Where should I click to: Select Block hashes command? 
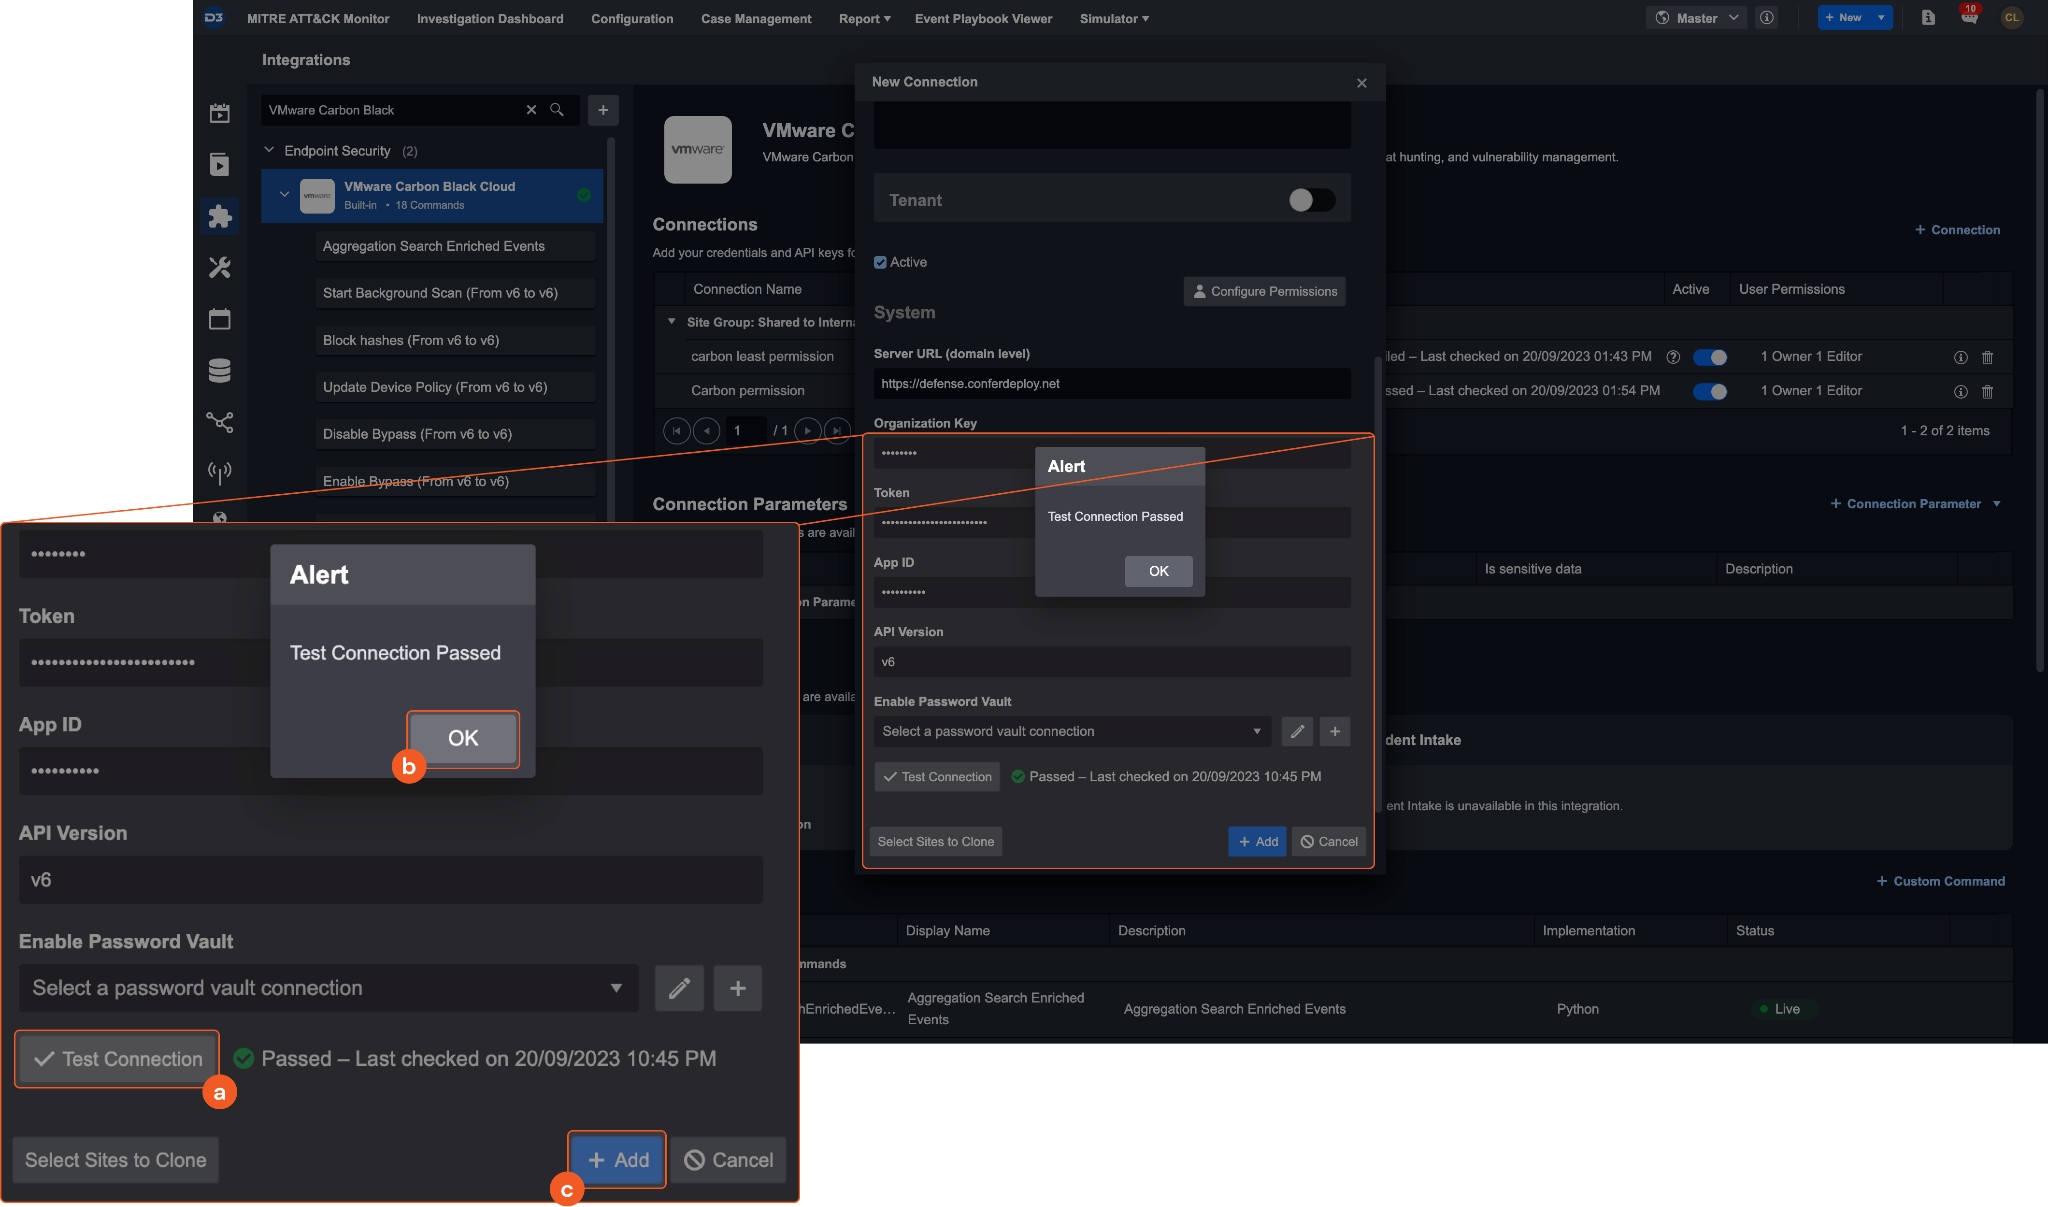coord(455,340)
